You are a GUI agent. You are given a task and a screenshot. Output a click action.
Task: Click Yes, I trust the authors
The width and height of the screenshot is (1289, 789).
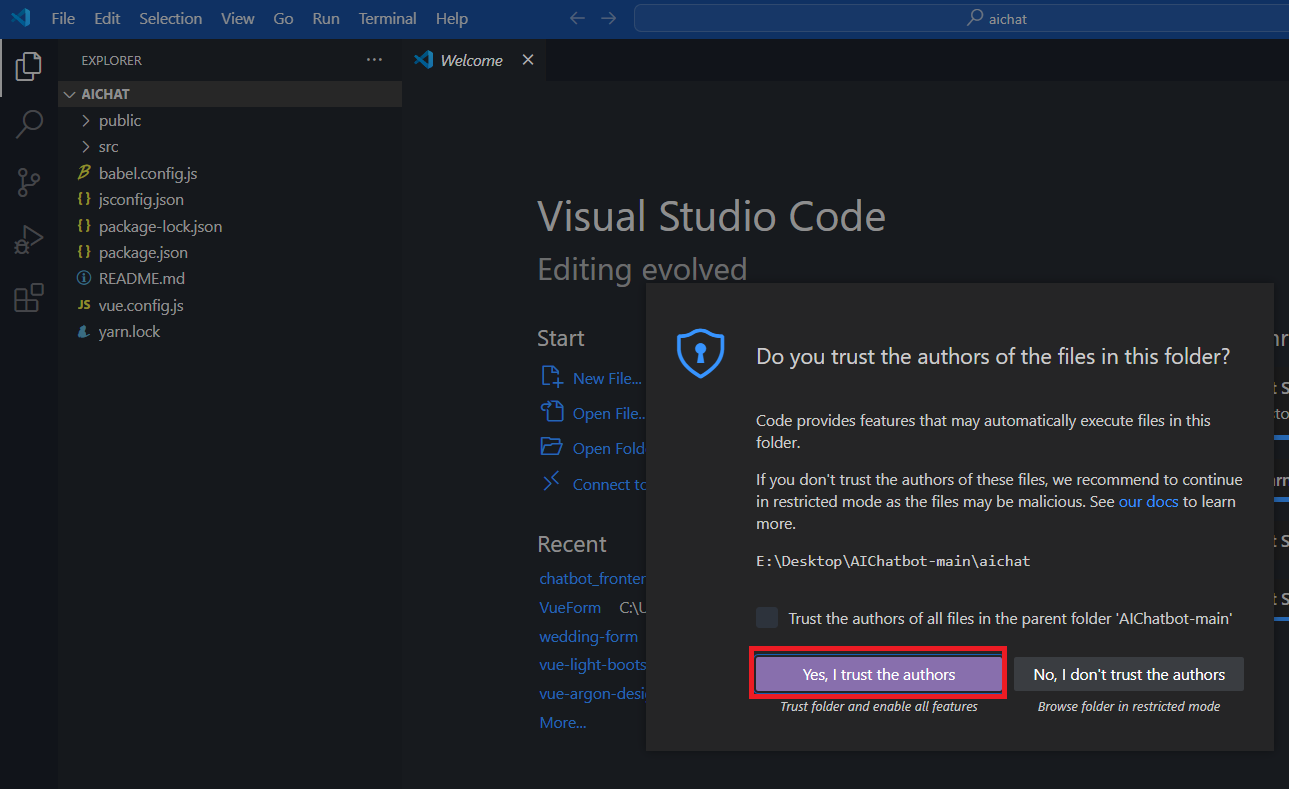click(x=879, y=674)
